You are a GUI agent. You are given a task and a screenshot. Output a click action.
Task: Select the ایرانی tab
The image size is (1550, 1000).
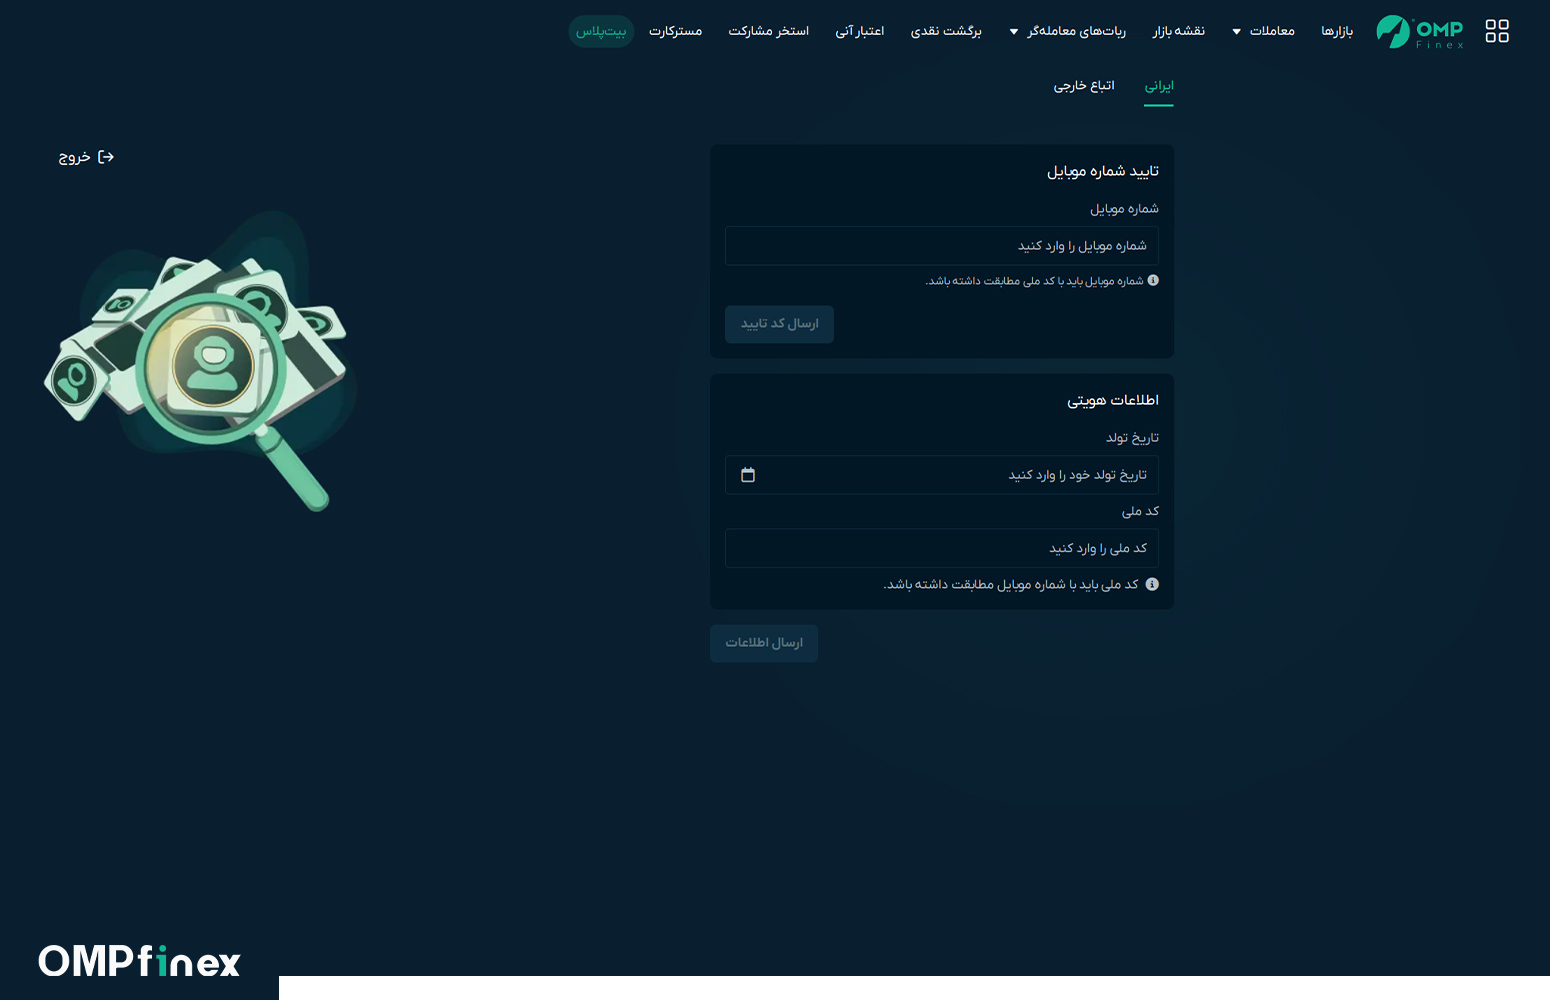click(x=1159, y=86)
